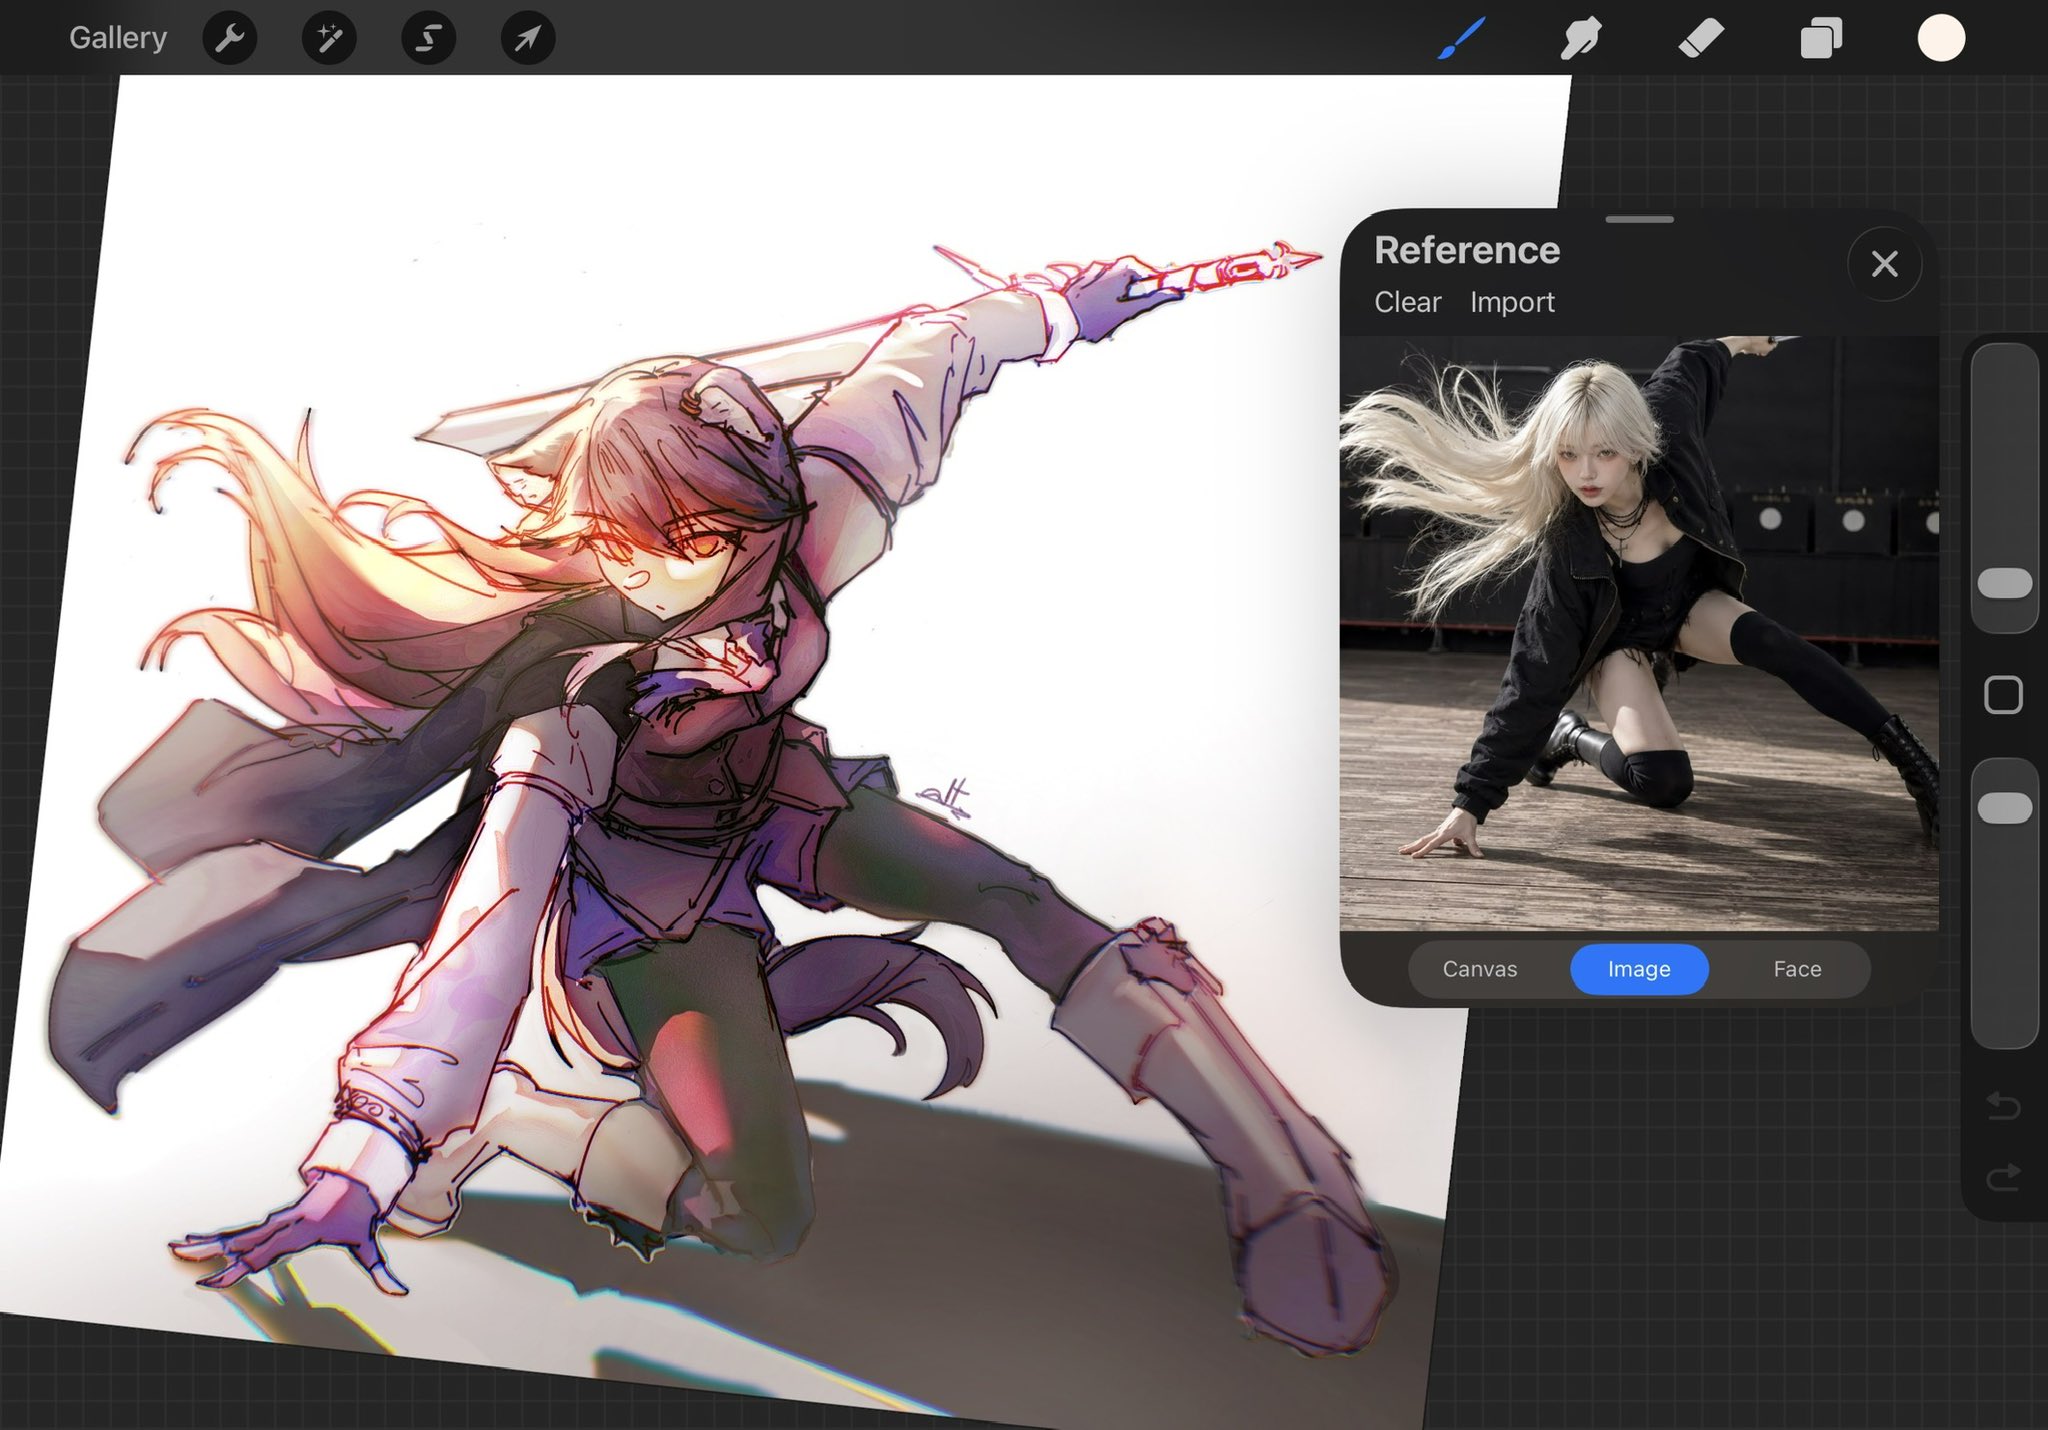The width and height of the screenshot is (2048, 1430).
Task: Click the reference photo thumbnail
Action: pyautogui.click(x=1639, y=633)
